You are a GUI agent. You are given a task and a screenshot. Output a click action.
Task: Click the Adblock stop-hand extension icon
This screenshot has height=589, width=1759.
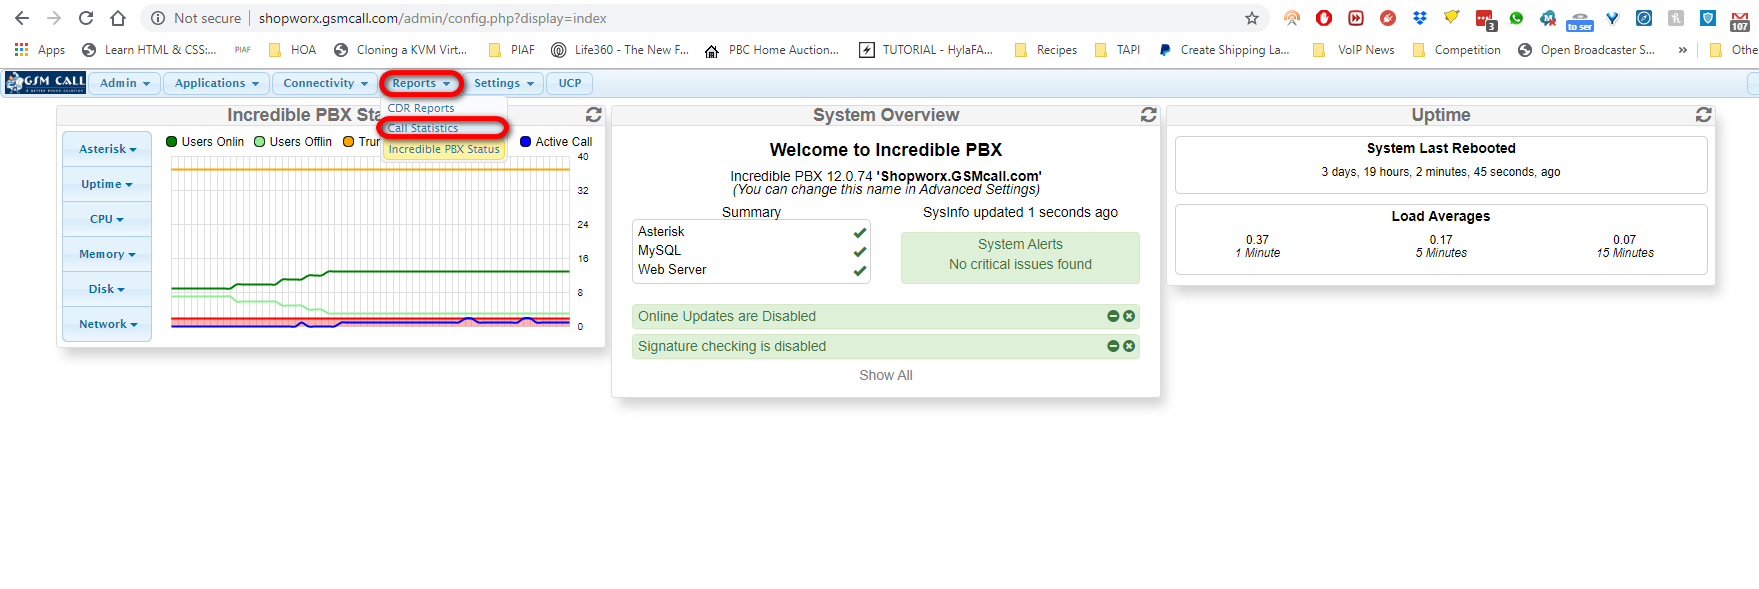click(x=1324, y=18)
